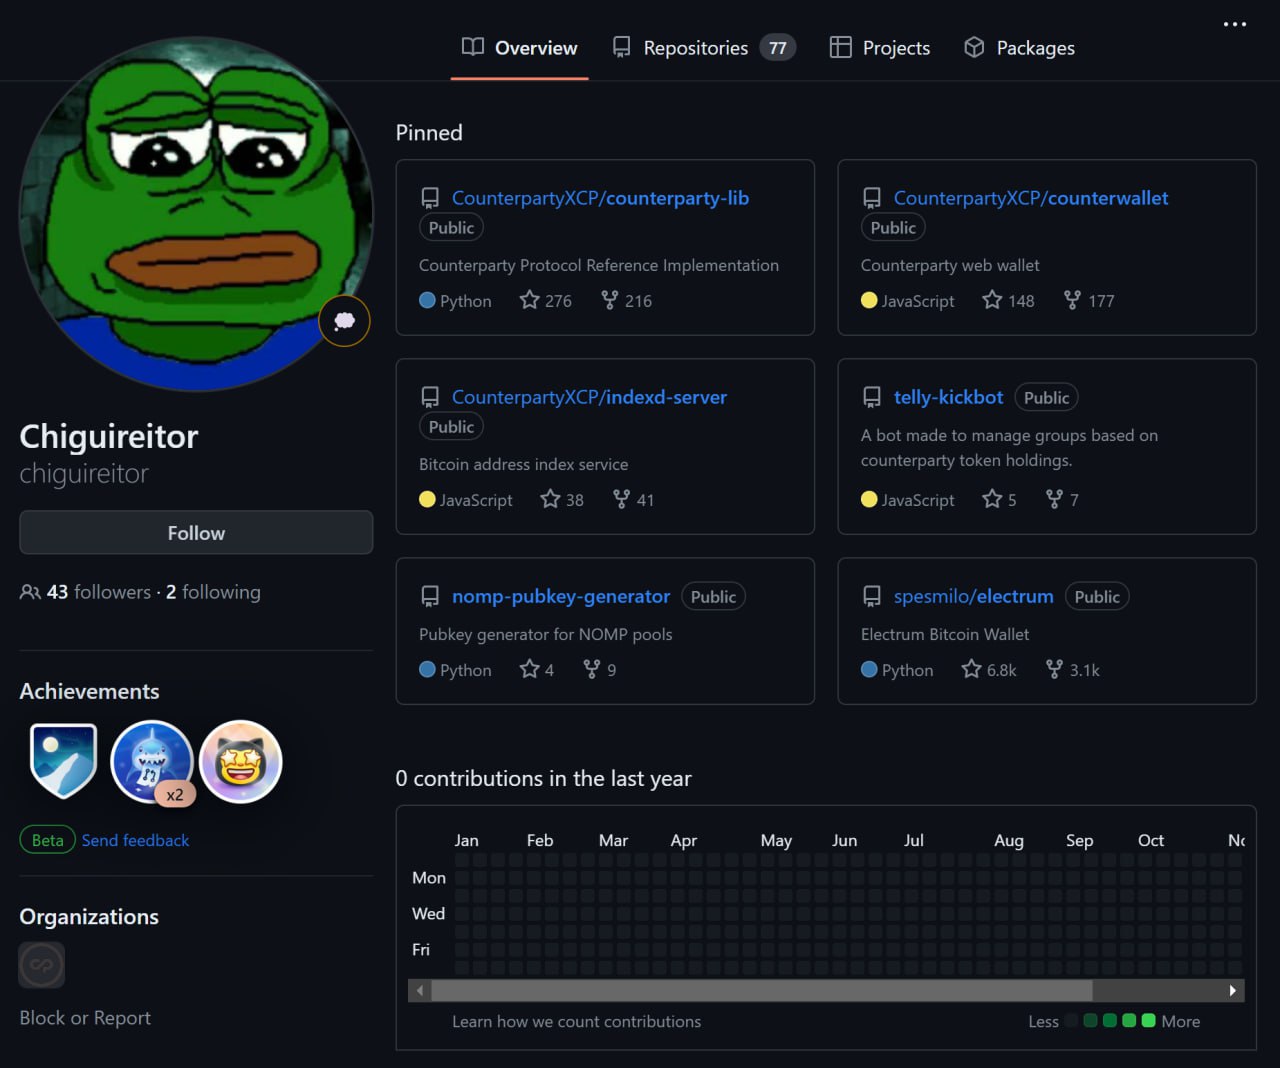1280x1068 pixels.
Task: Click the Python language dot on electrum card
Action: [x=869, y=669]
